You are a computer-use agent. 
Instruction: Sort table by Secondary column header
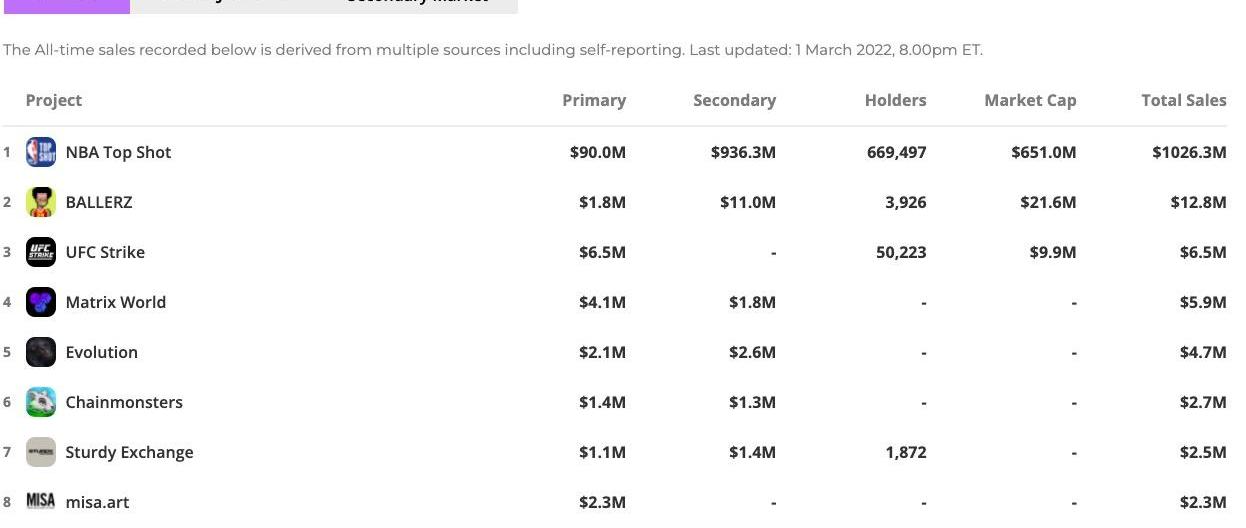click(734, 100)
